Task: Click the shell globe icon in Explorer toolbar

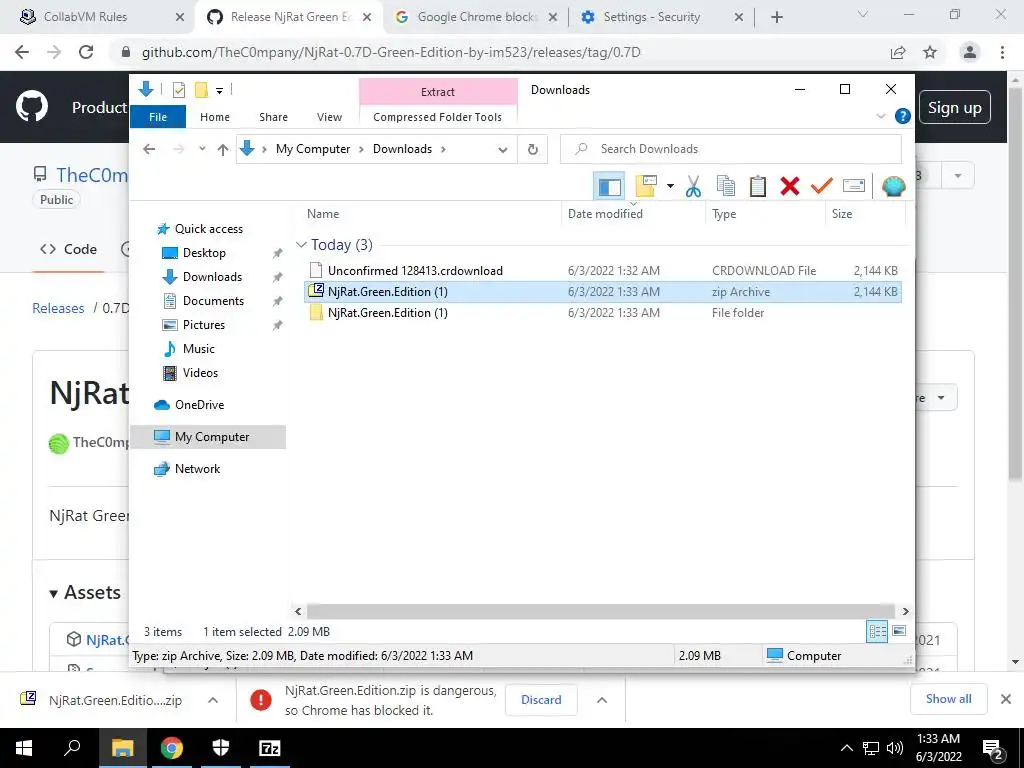Action: [x=893, y=186]
